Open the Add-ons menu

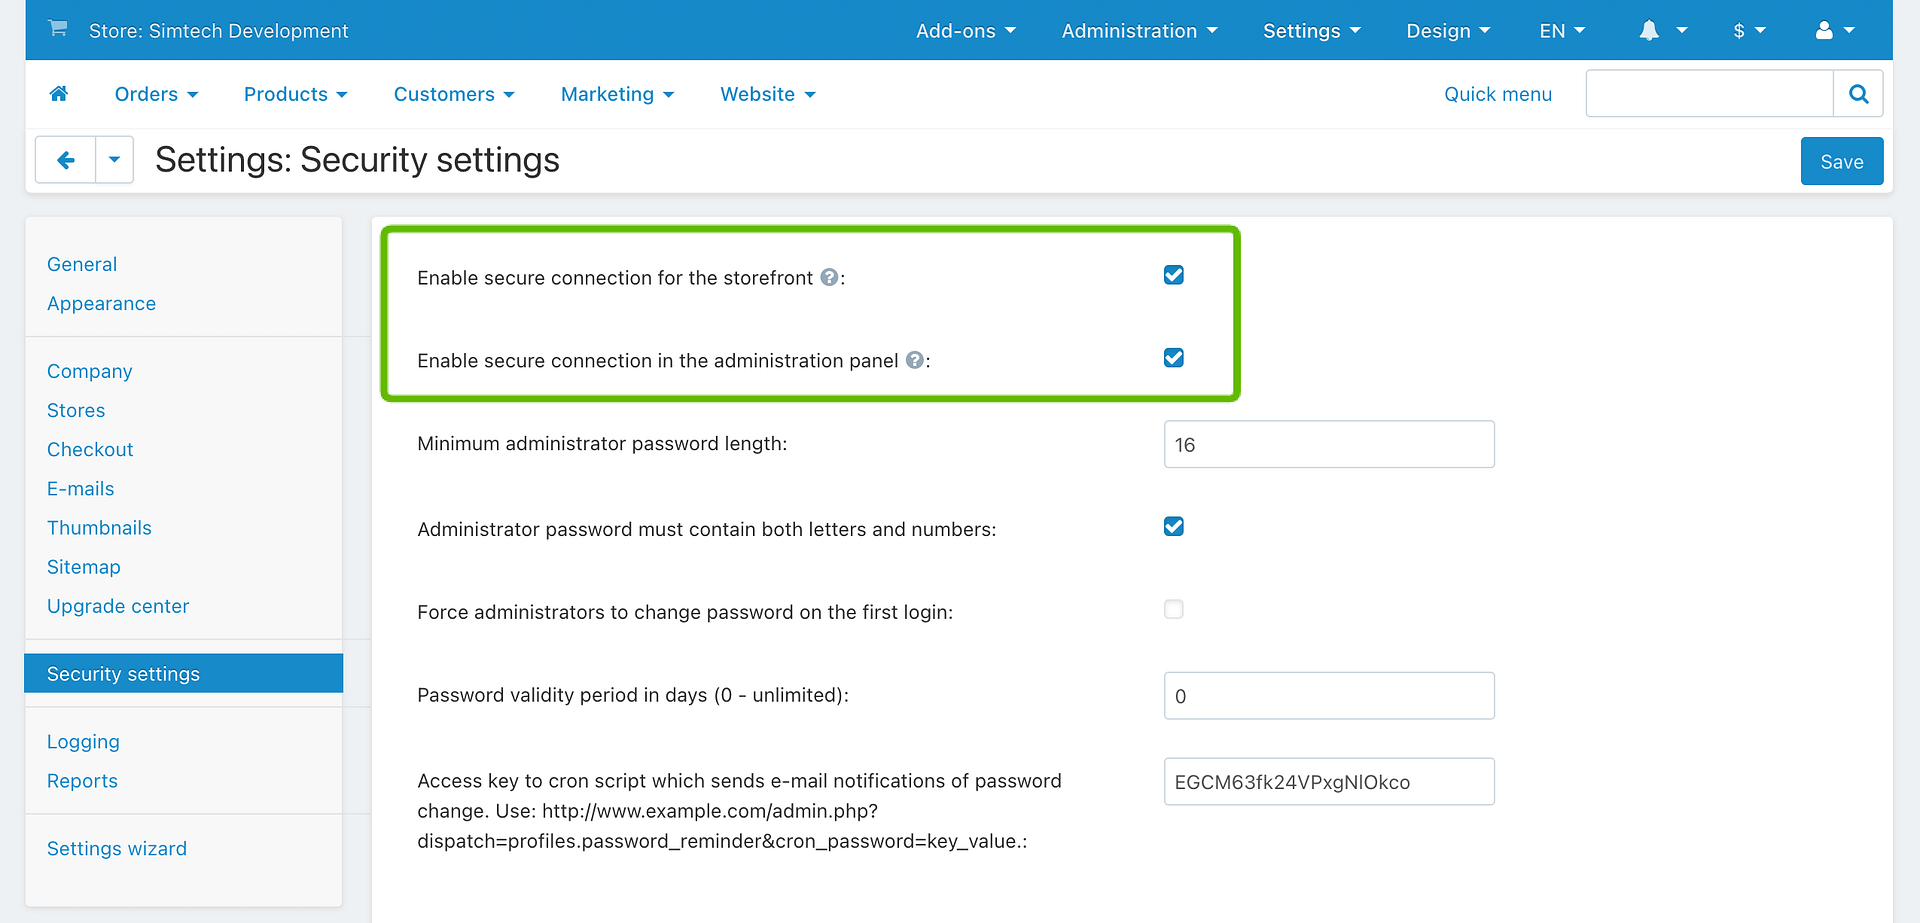(965, 31)
